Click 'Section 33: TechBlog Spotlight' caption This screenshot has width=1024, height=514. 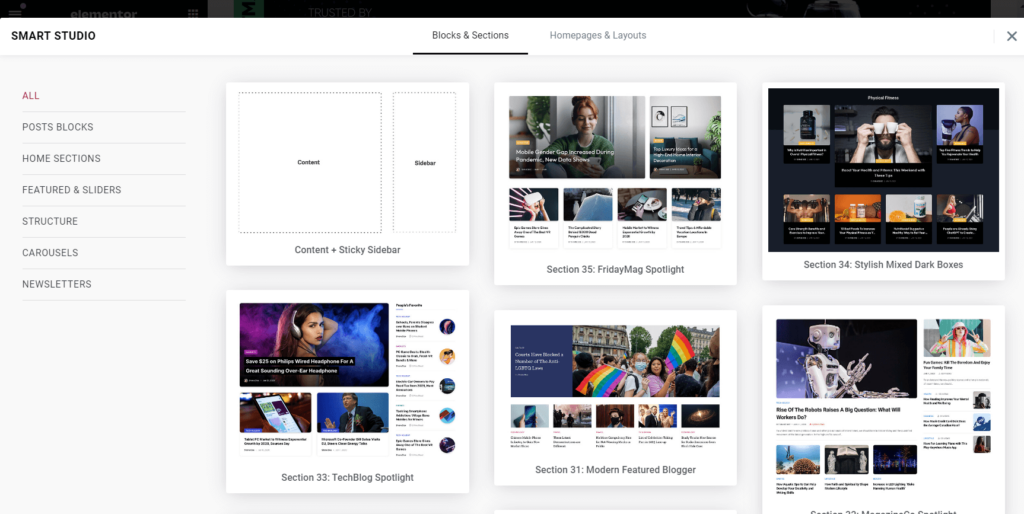coord(347,477)
